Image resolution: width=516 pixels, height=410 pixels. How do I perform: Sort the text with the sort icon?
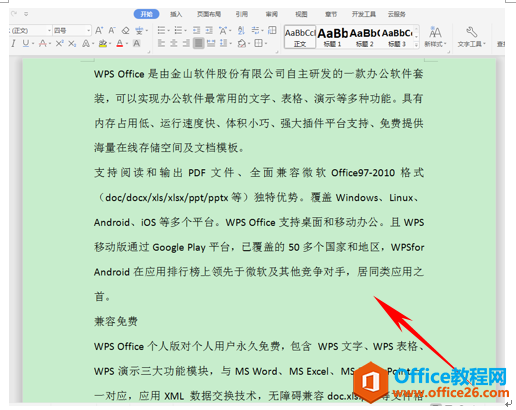point(241,31)
